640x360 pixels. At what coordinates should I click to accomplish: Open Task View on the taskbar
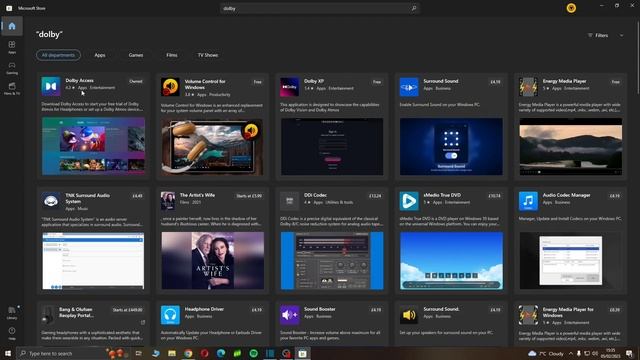coord(138,353)
